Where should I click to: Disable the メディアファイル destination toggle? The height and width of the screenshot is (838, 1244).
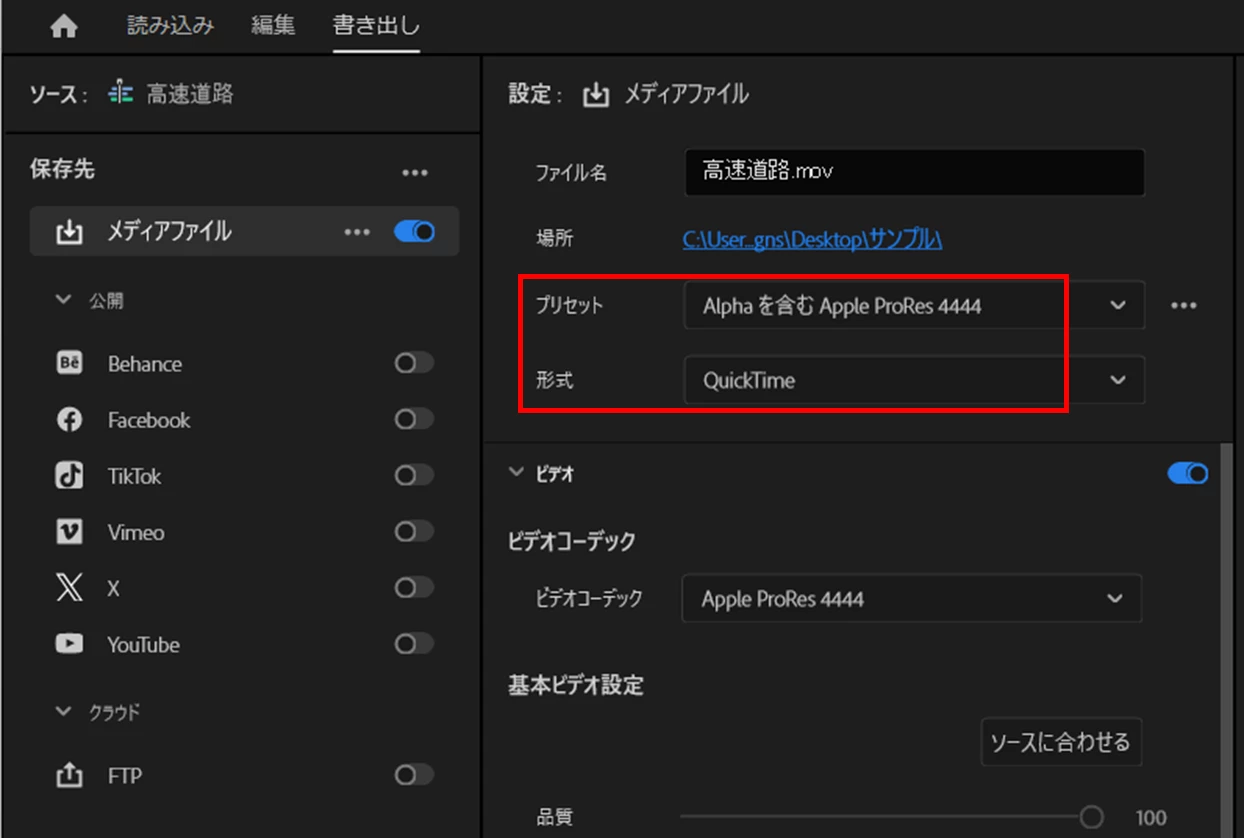tap(414, 232)
